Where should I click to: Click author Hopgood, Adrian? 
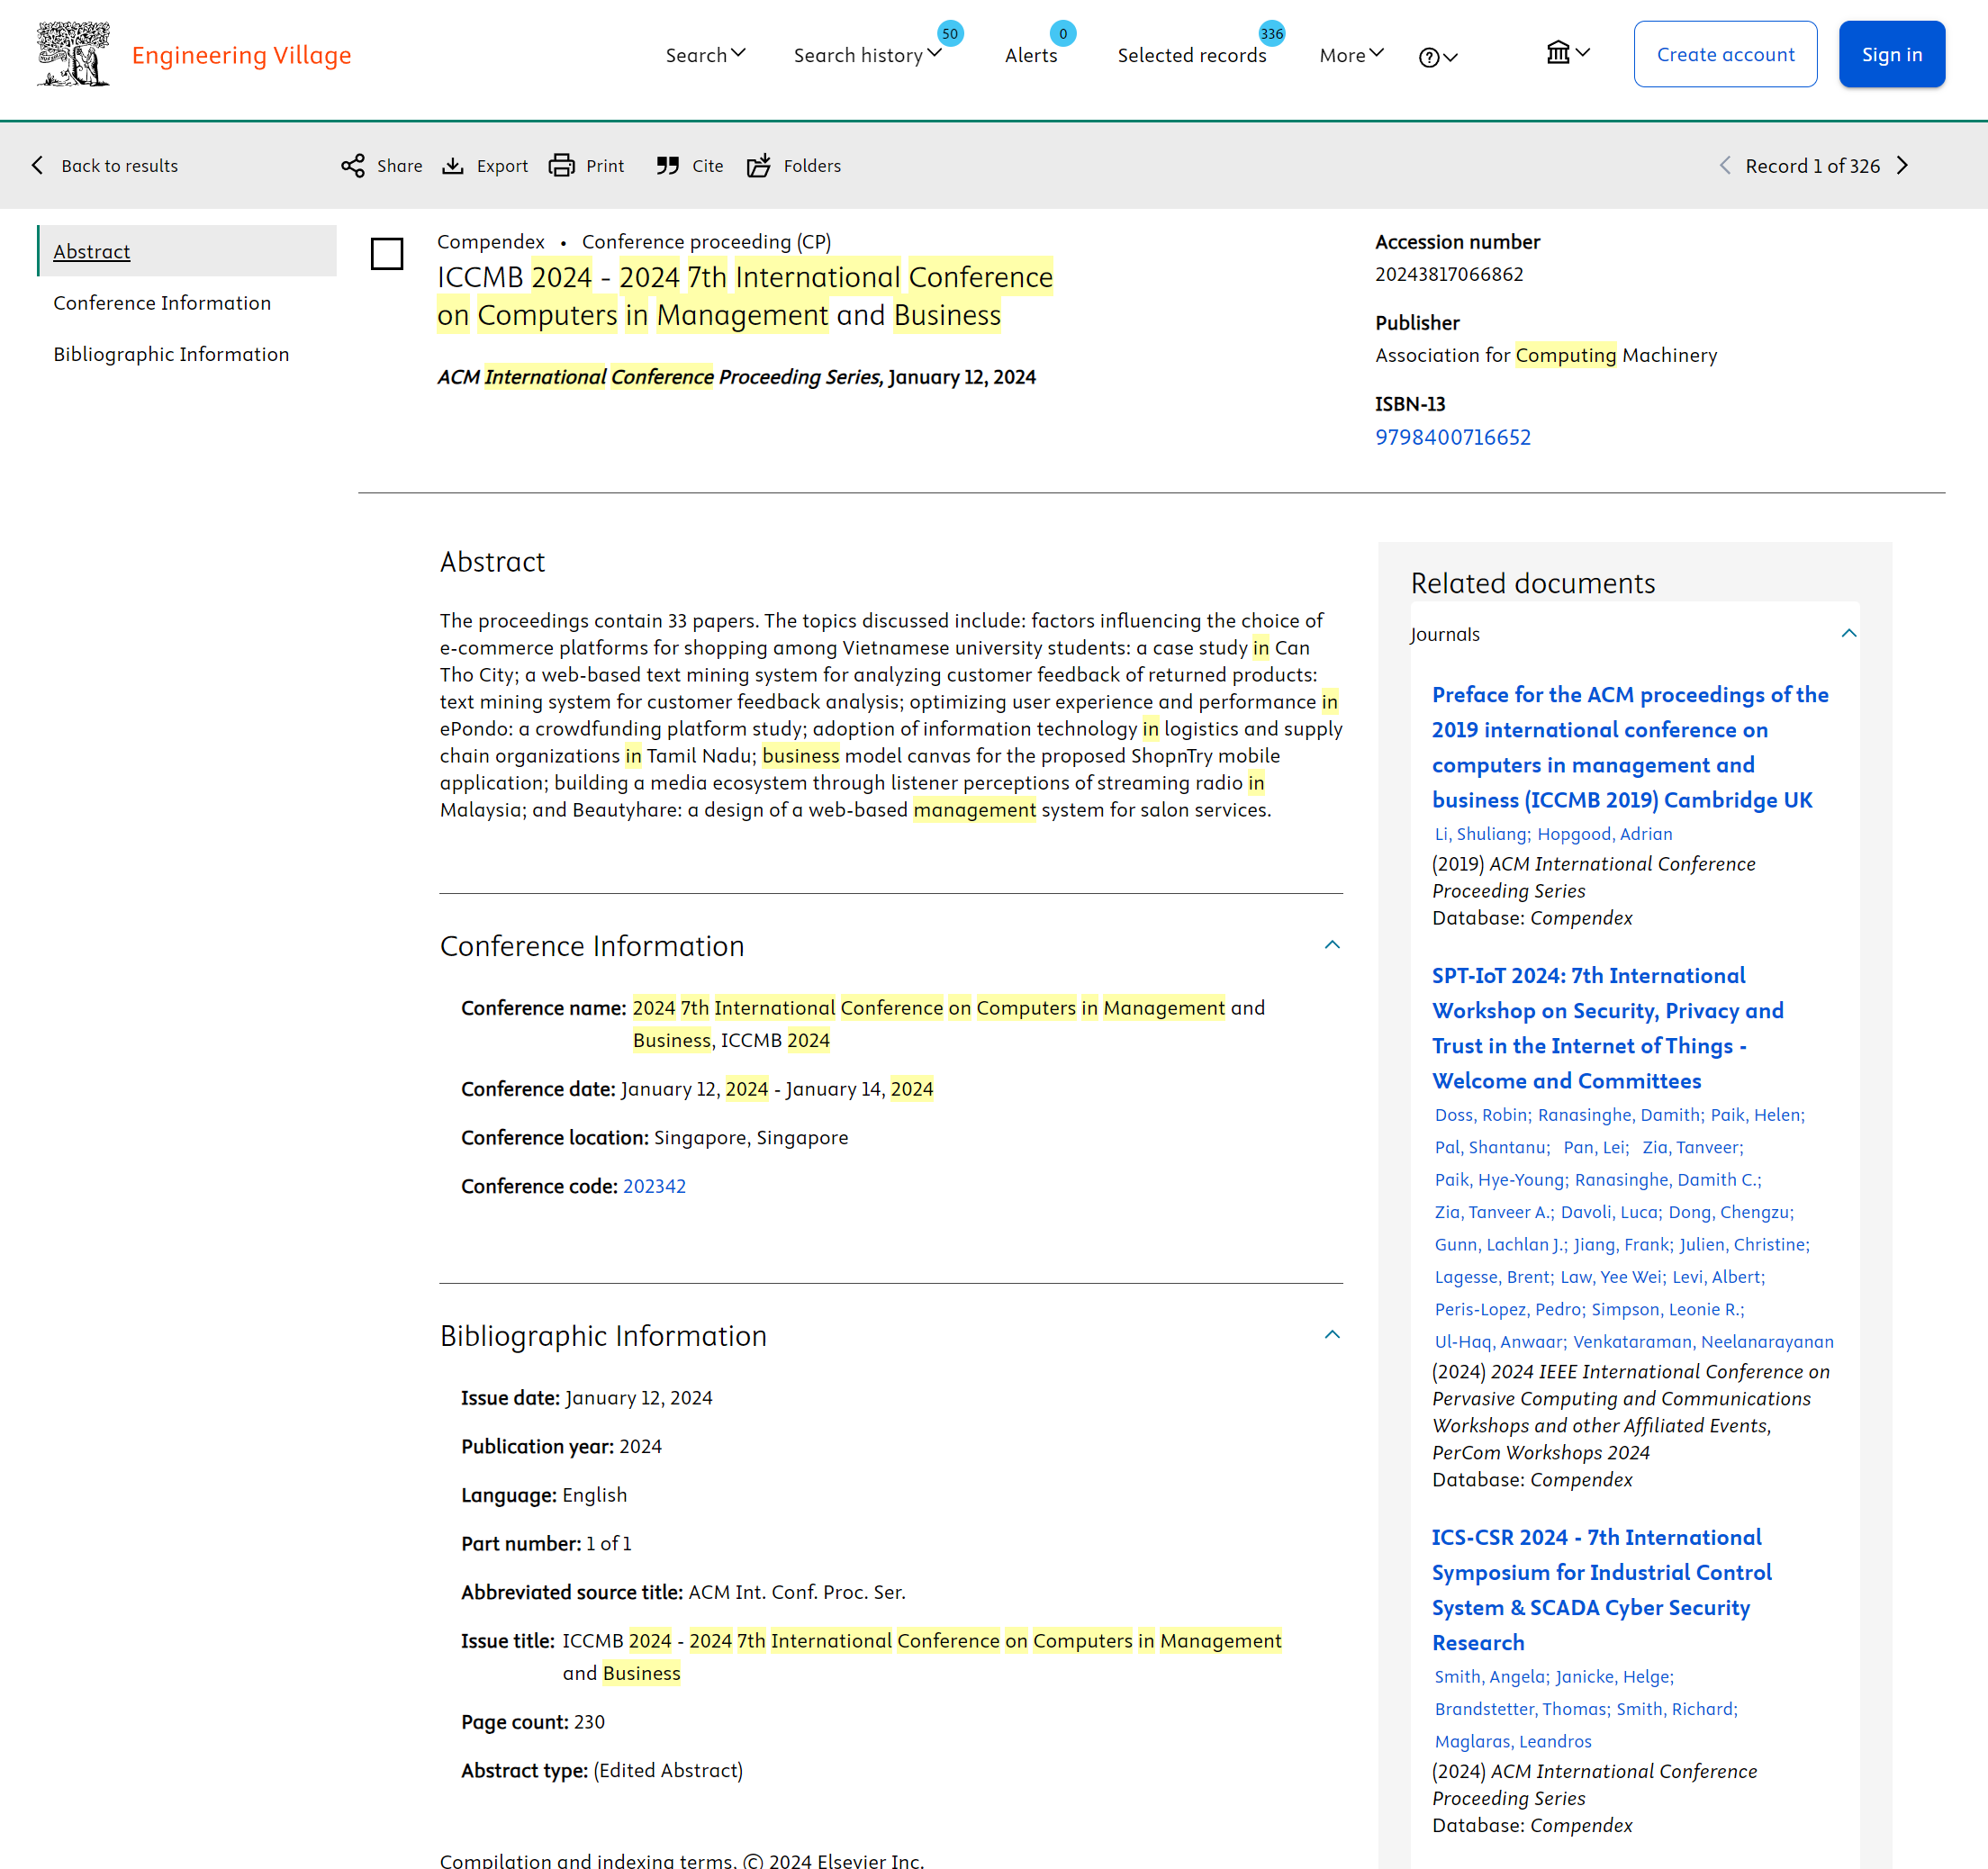pos(1604,834)
